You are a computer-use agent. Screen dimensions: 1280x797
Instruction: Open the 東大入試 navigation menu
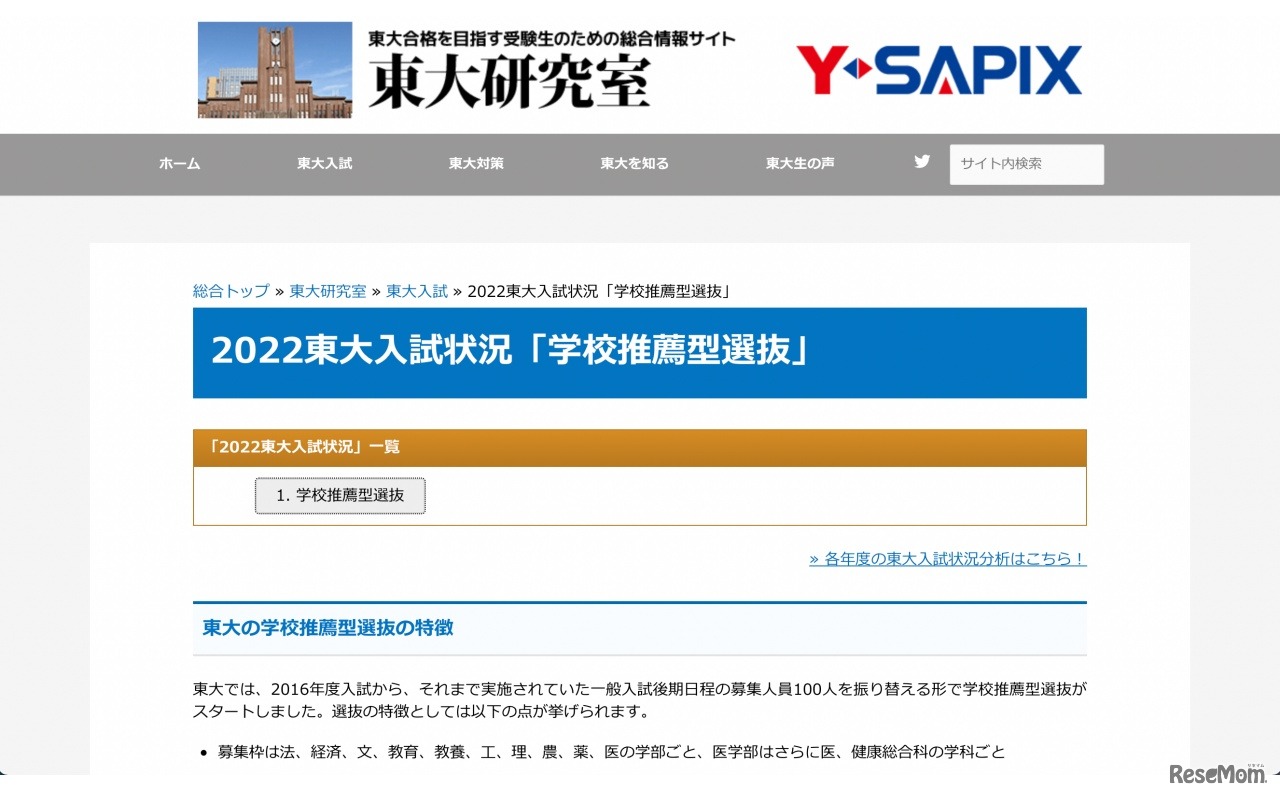pos(323,163)
